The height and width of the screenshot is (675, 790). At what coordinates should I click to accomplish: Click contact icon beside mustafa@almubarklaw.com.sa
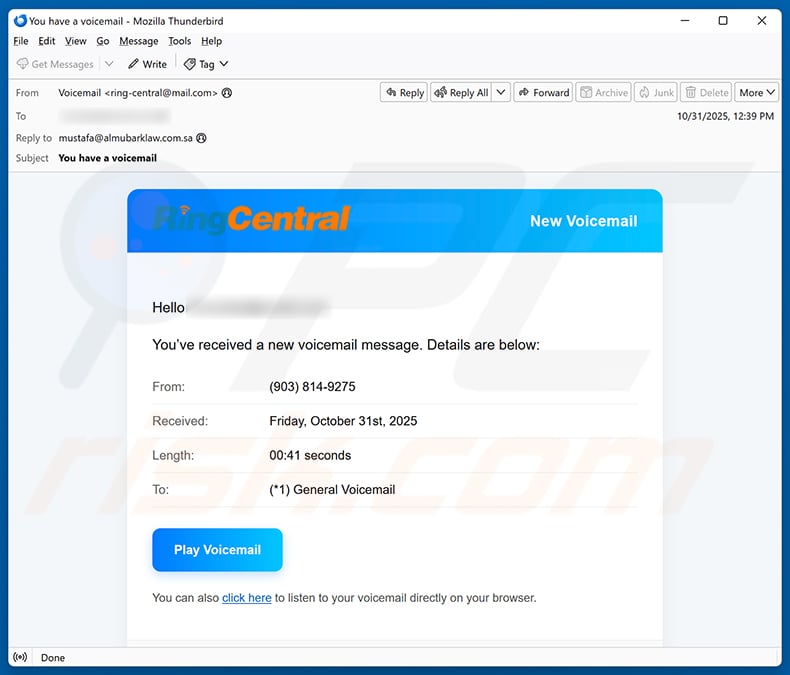[x=202, y=138]
